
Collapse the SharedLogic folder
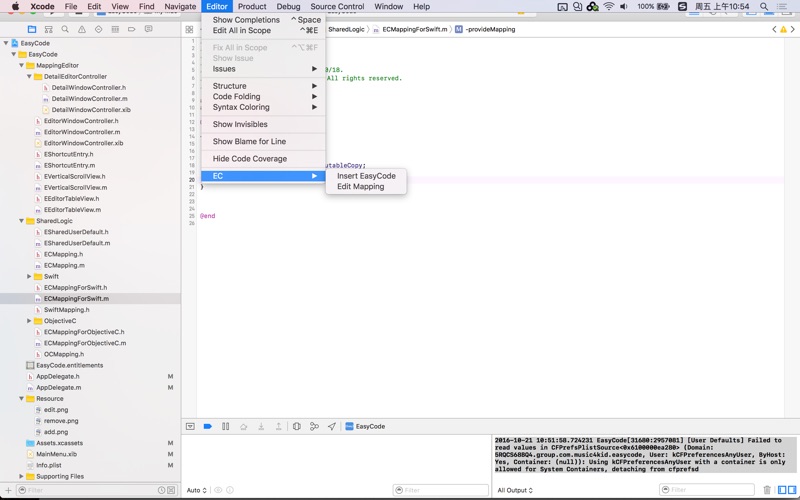21,221
